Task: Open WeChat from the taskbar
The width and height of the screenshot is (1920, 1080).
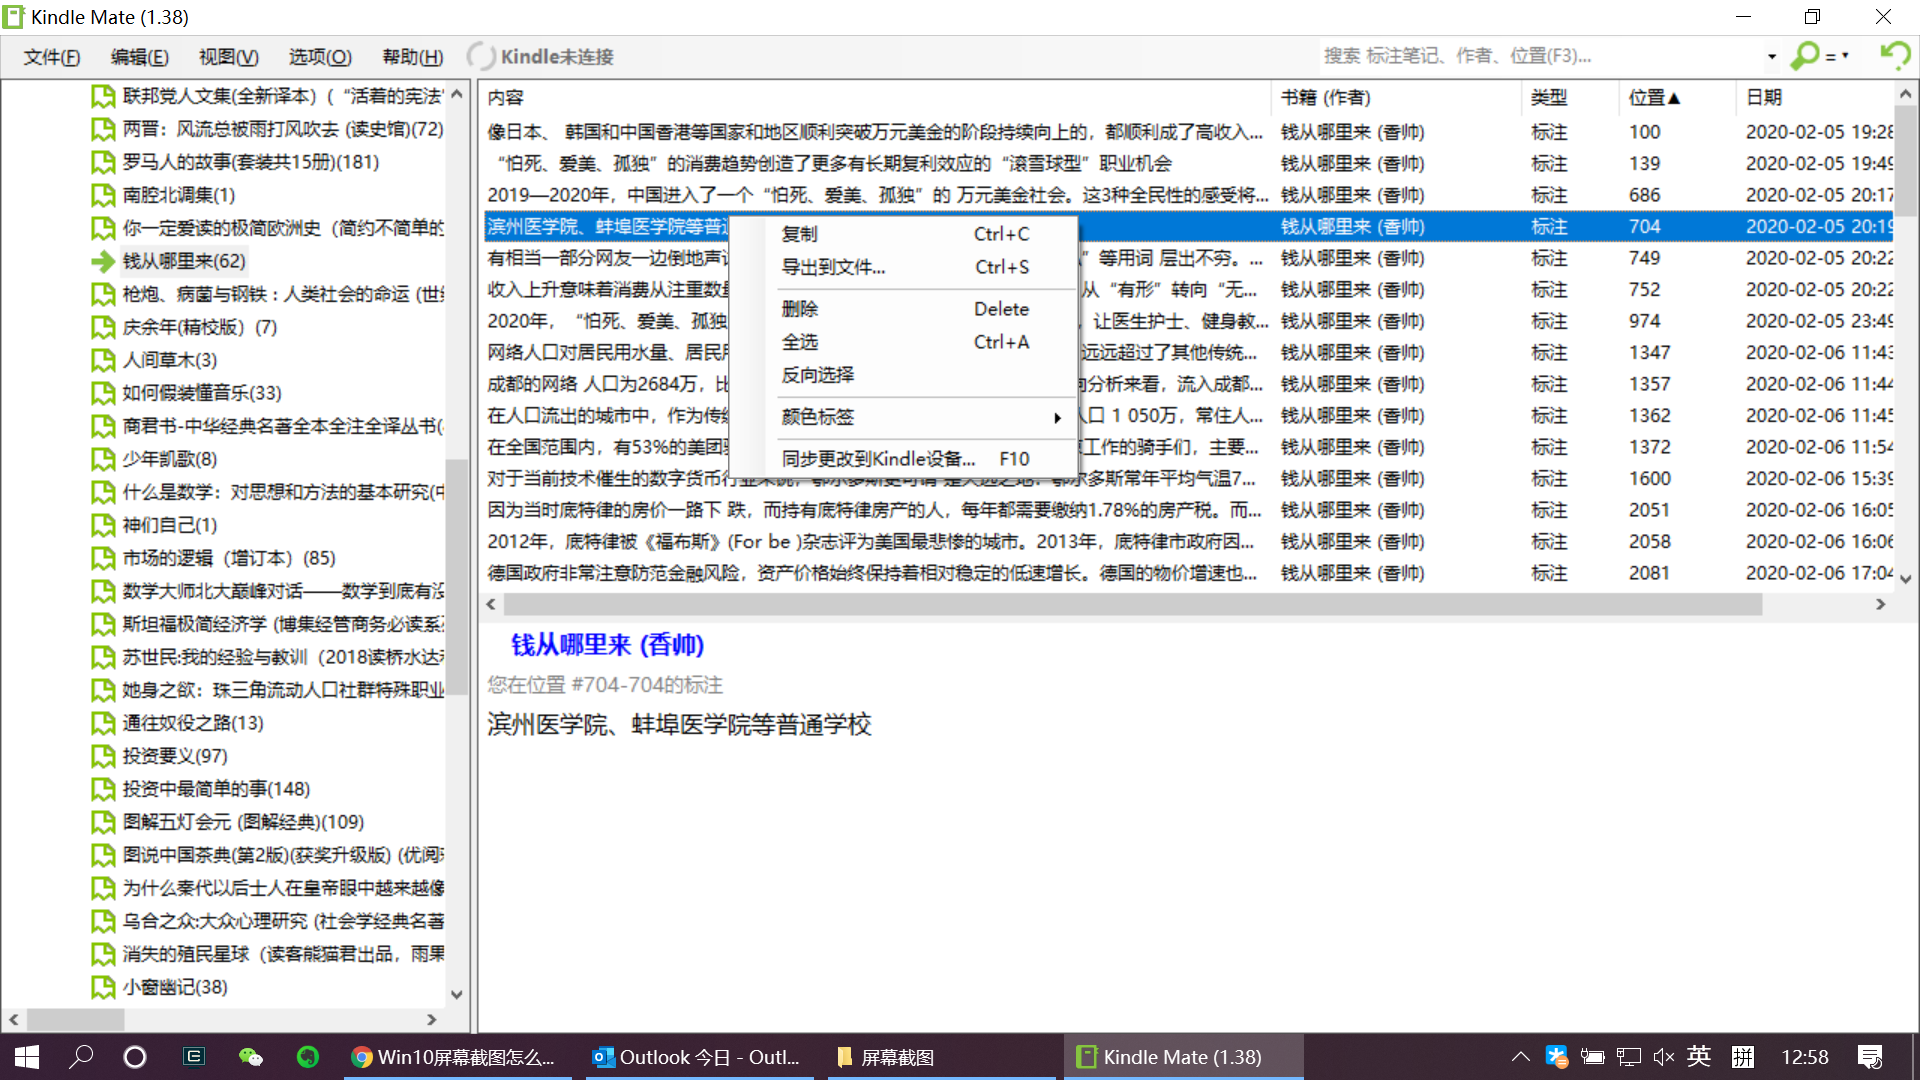Action: pyautogui.click(x=250, y=1057)
